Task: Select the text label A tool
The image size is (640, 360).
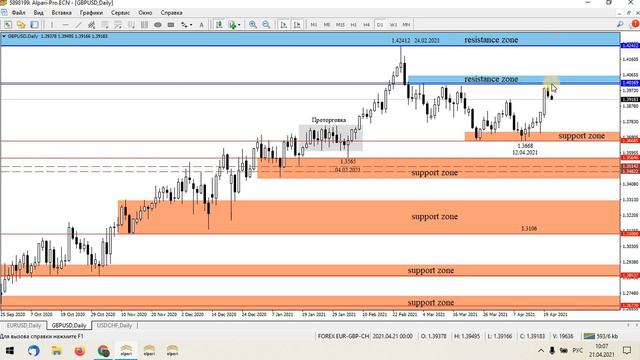Action: (201, 25)
